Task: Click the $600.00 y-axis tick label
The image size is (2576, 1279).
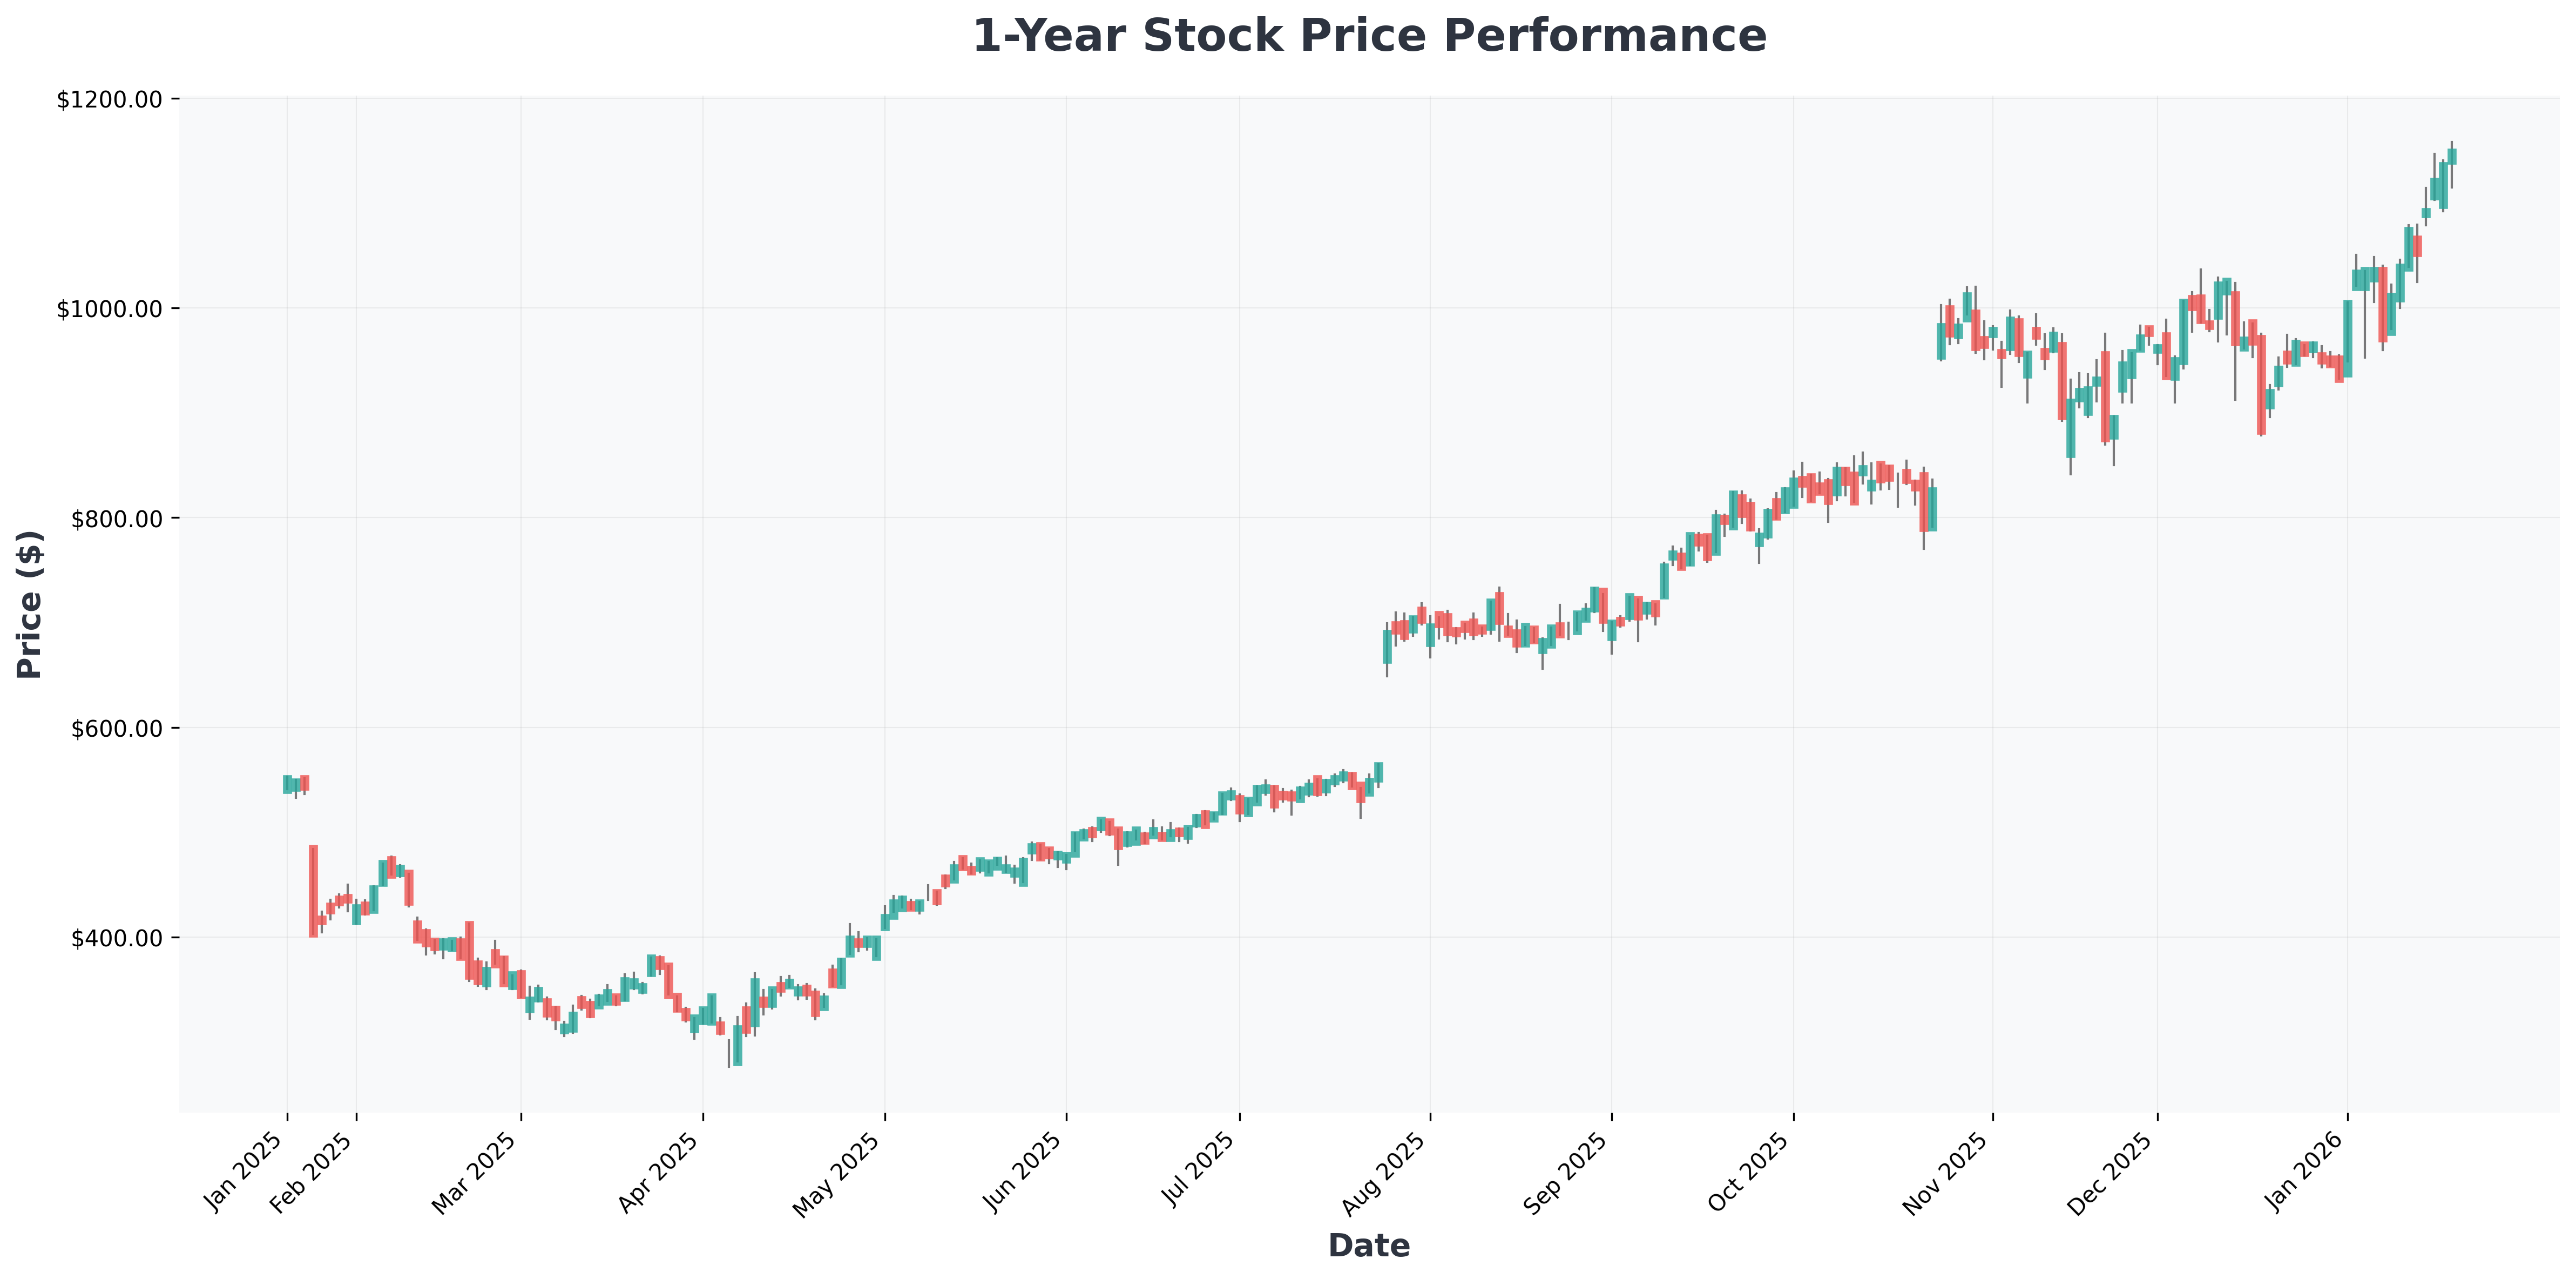Action: (x=114, y=728)
